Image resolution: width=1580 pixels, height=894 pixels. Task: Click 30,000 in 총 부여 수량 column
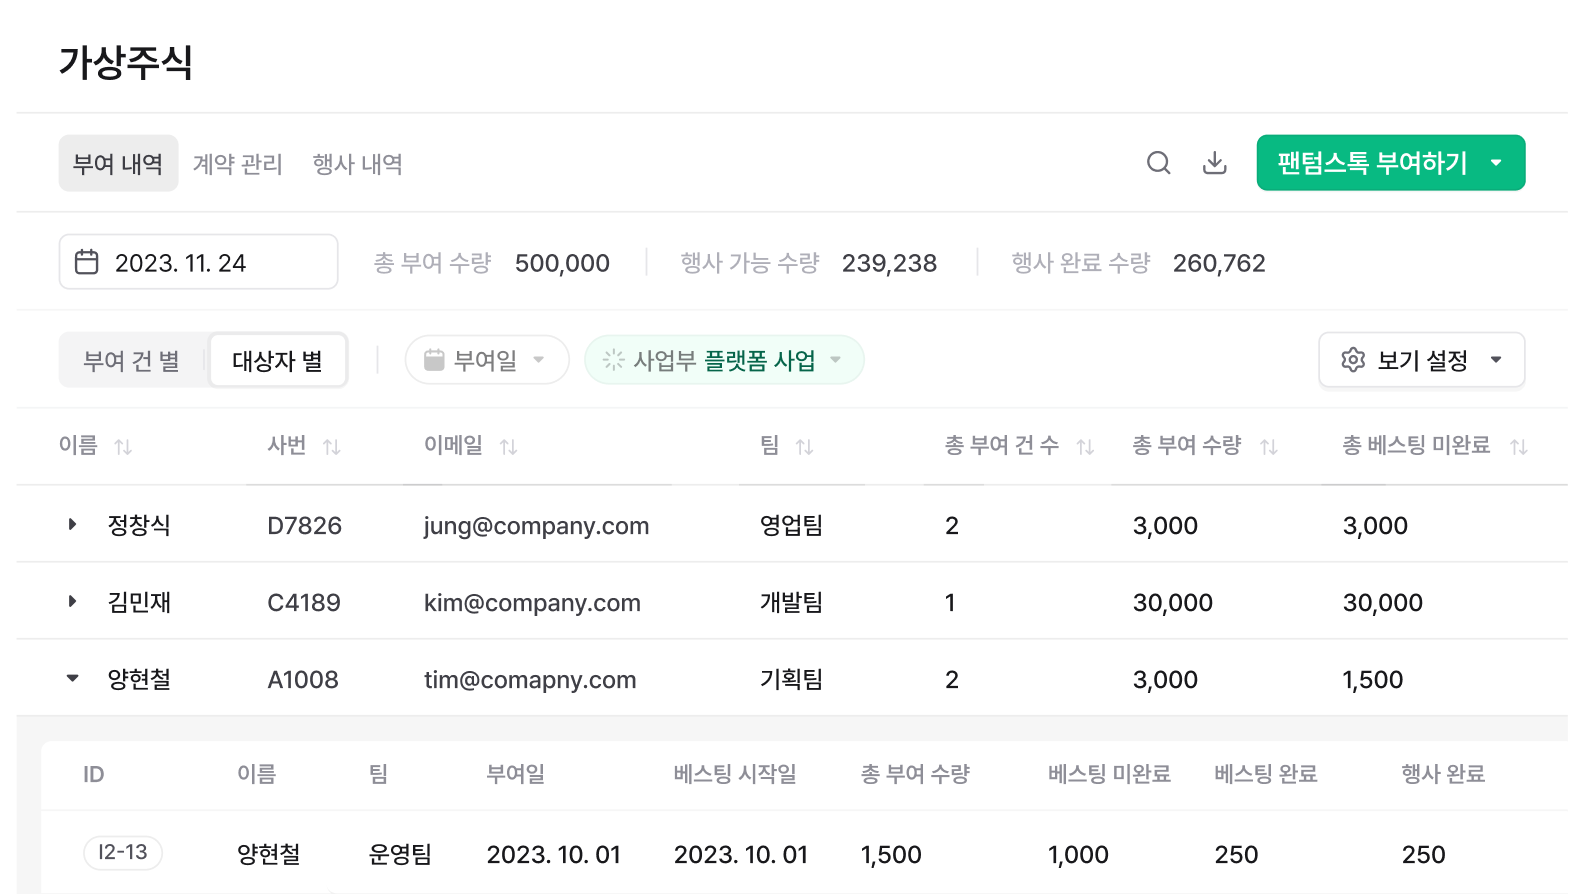1172,602
